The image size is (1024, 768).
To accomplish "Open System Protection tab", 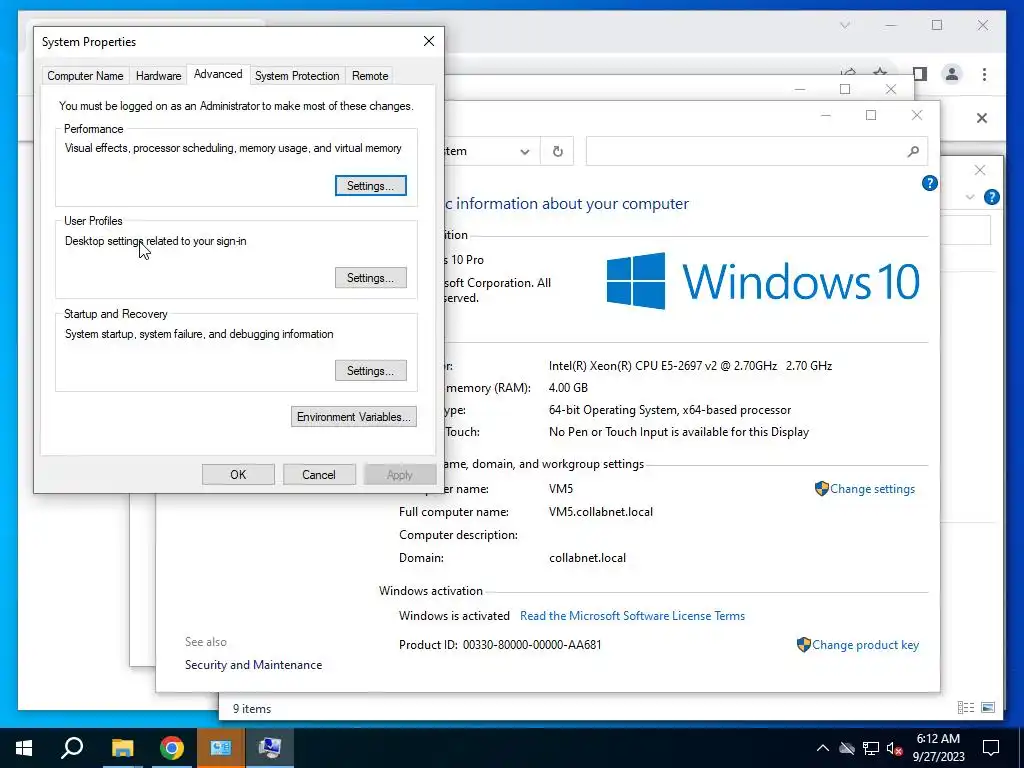I will point(296,76).
